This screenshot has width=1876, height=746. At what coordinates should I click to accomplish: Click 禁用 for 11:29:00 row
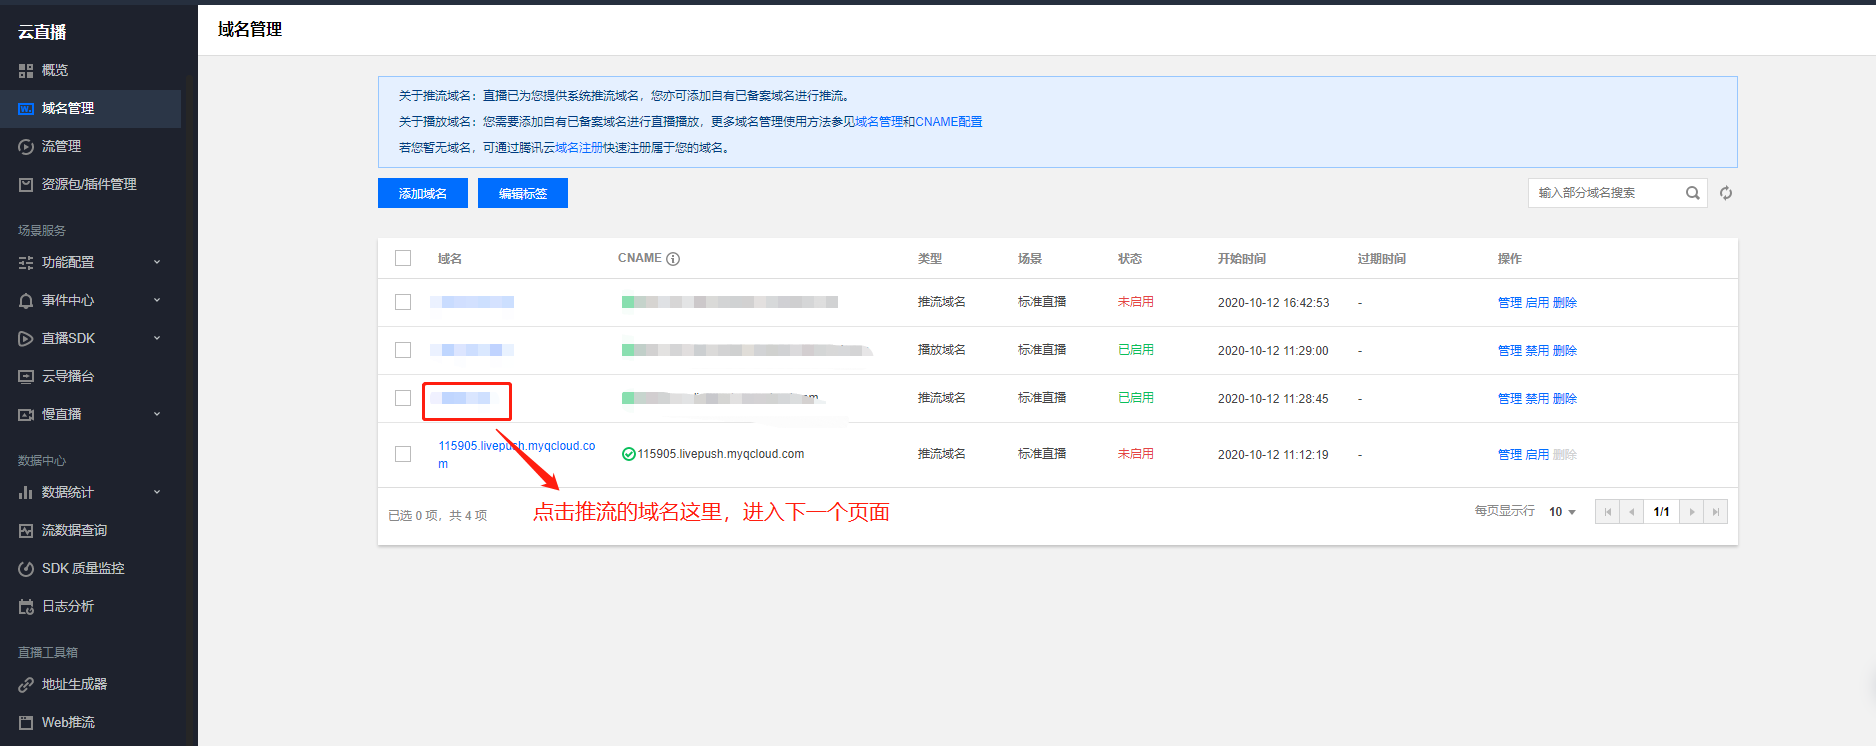1537,351
